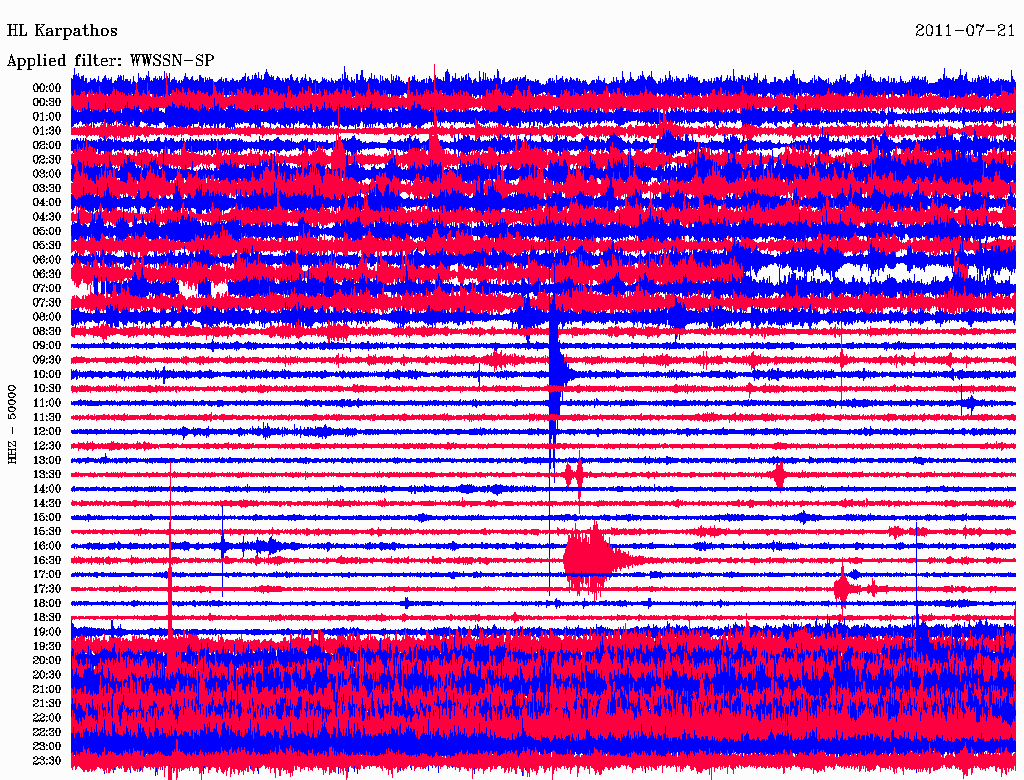
Task: Select the 21:00 time label
Action: pyautogui.click(x=47, y=689)
